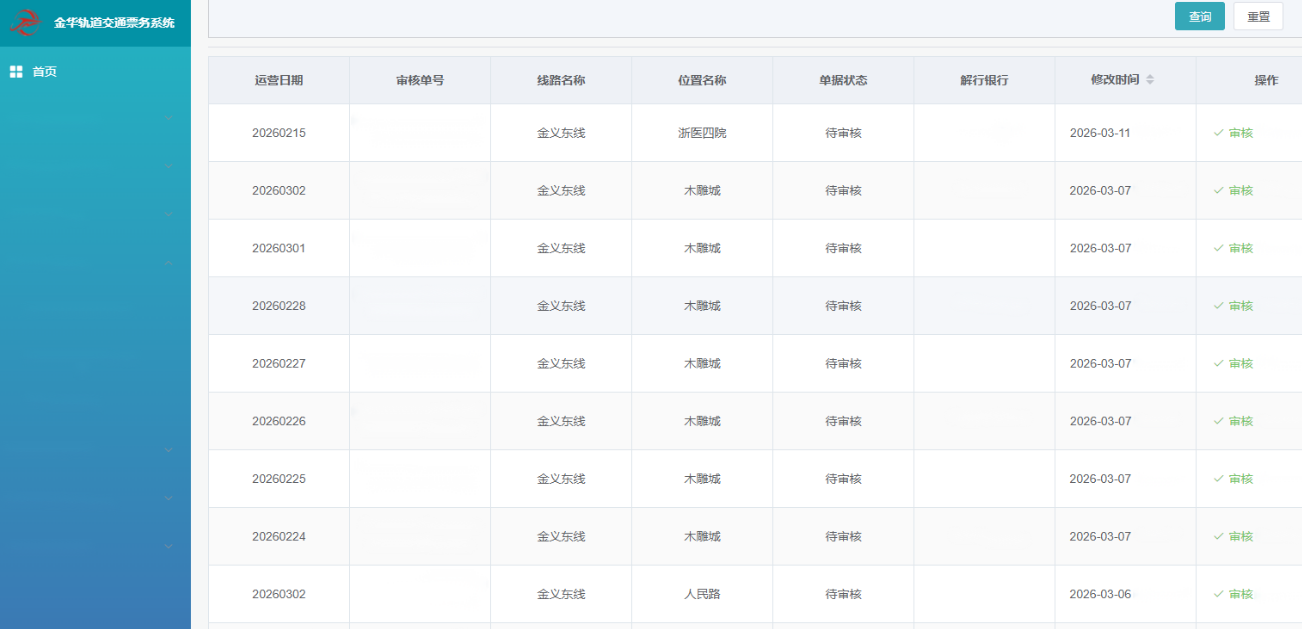Click the 首页 grid icon in sidebar

16,72
